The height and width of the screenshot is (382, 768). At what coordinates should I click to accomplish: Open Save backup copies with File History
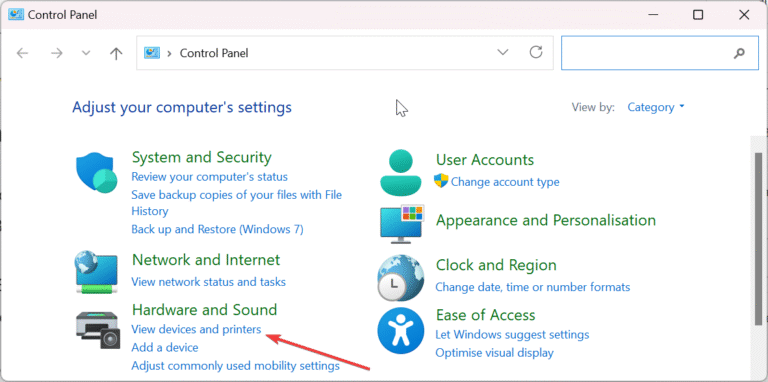pyautogui.click(x=237, y=203)
